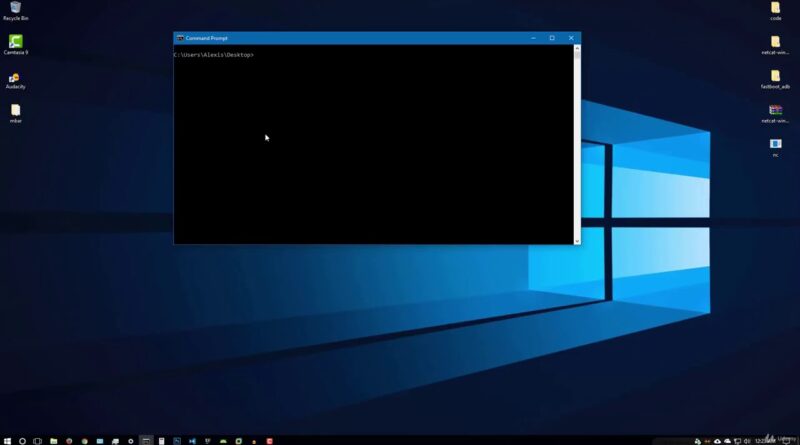Click the Command Prompt title text
Screen dimensions: 800x445
pyautogui.click(x=207, y=38)
